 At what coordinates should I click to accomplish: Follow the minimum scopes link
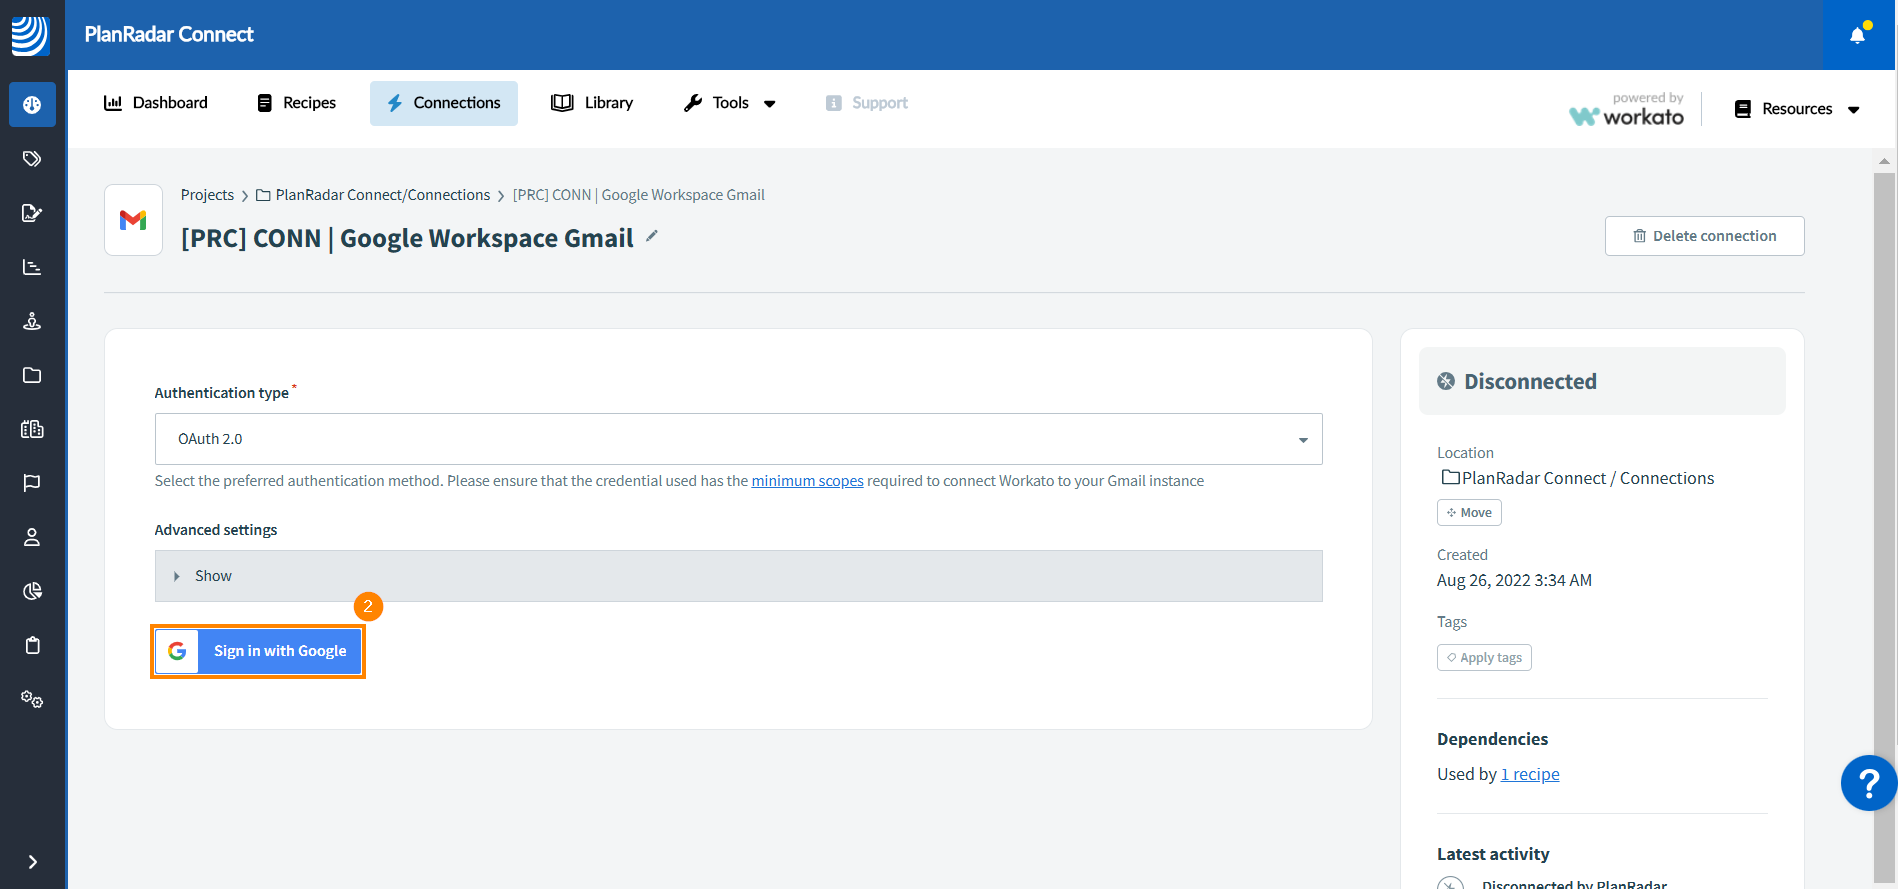pos(807,481)
